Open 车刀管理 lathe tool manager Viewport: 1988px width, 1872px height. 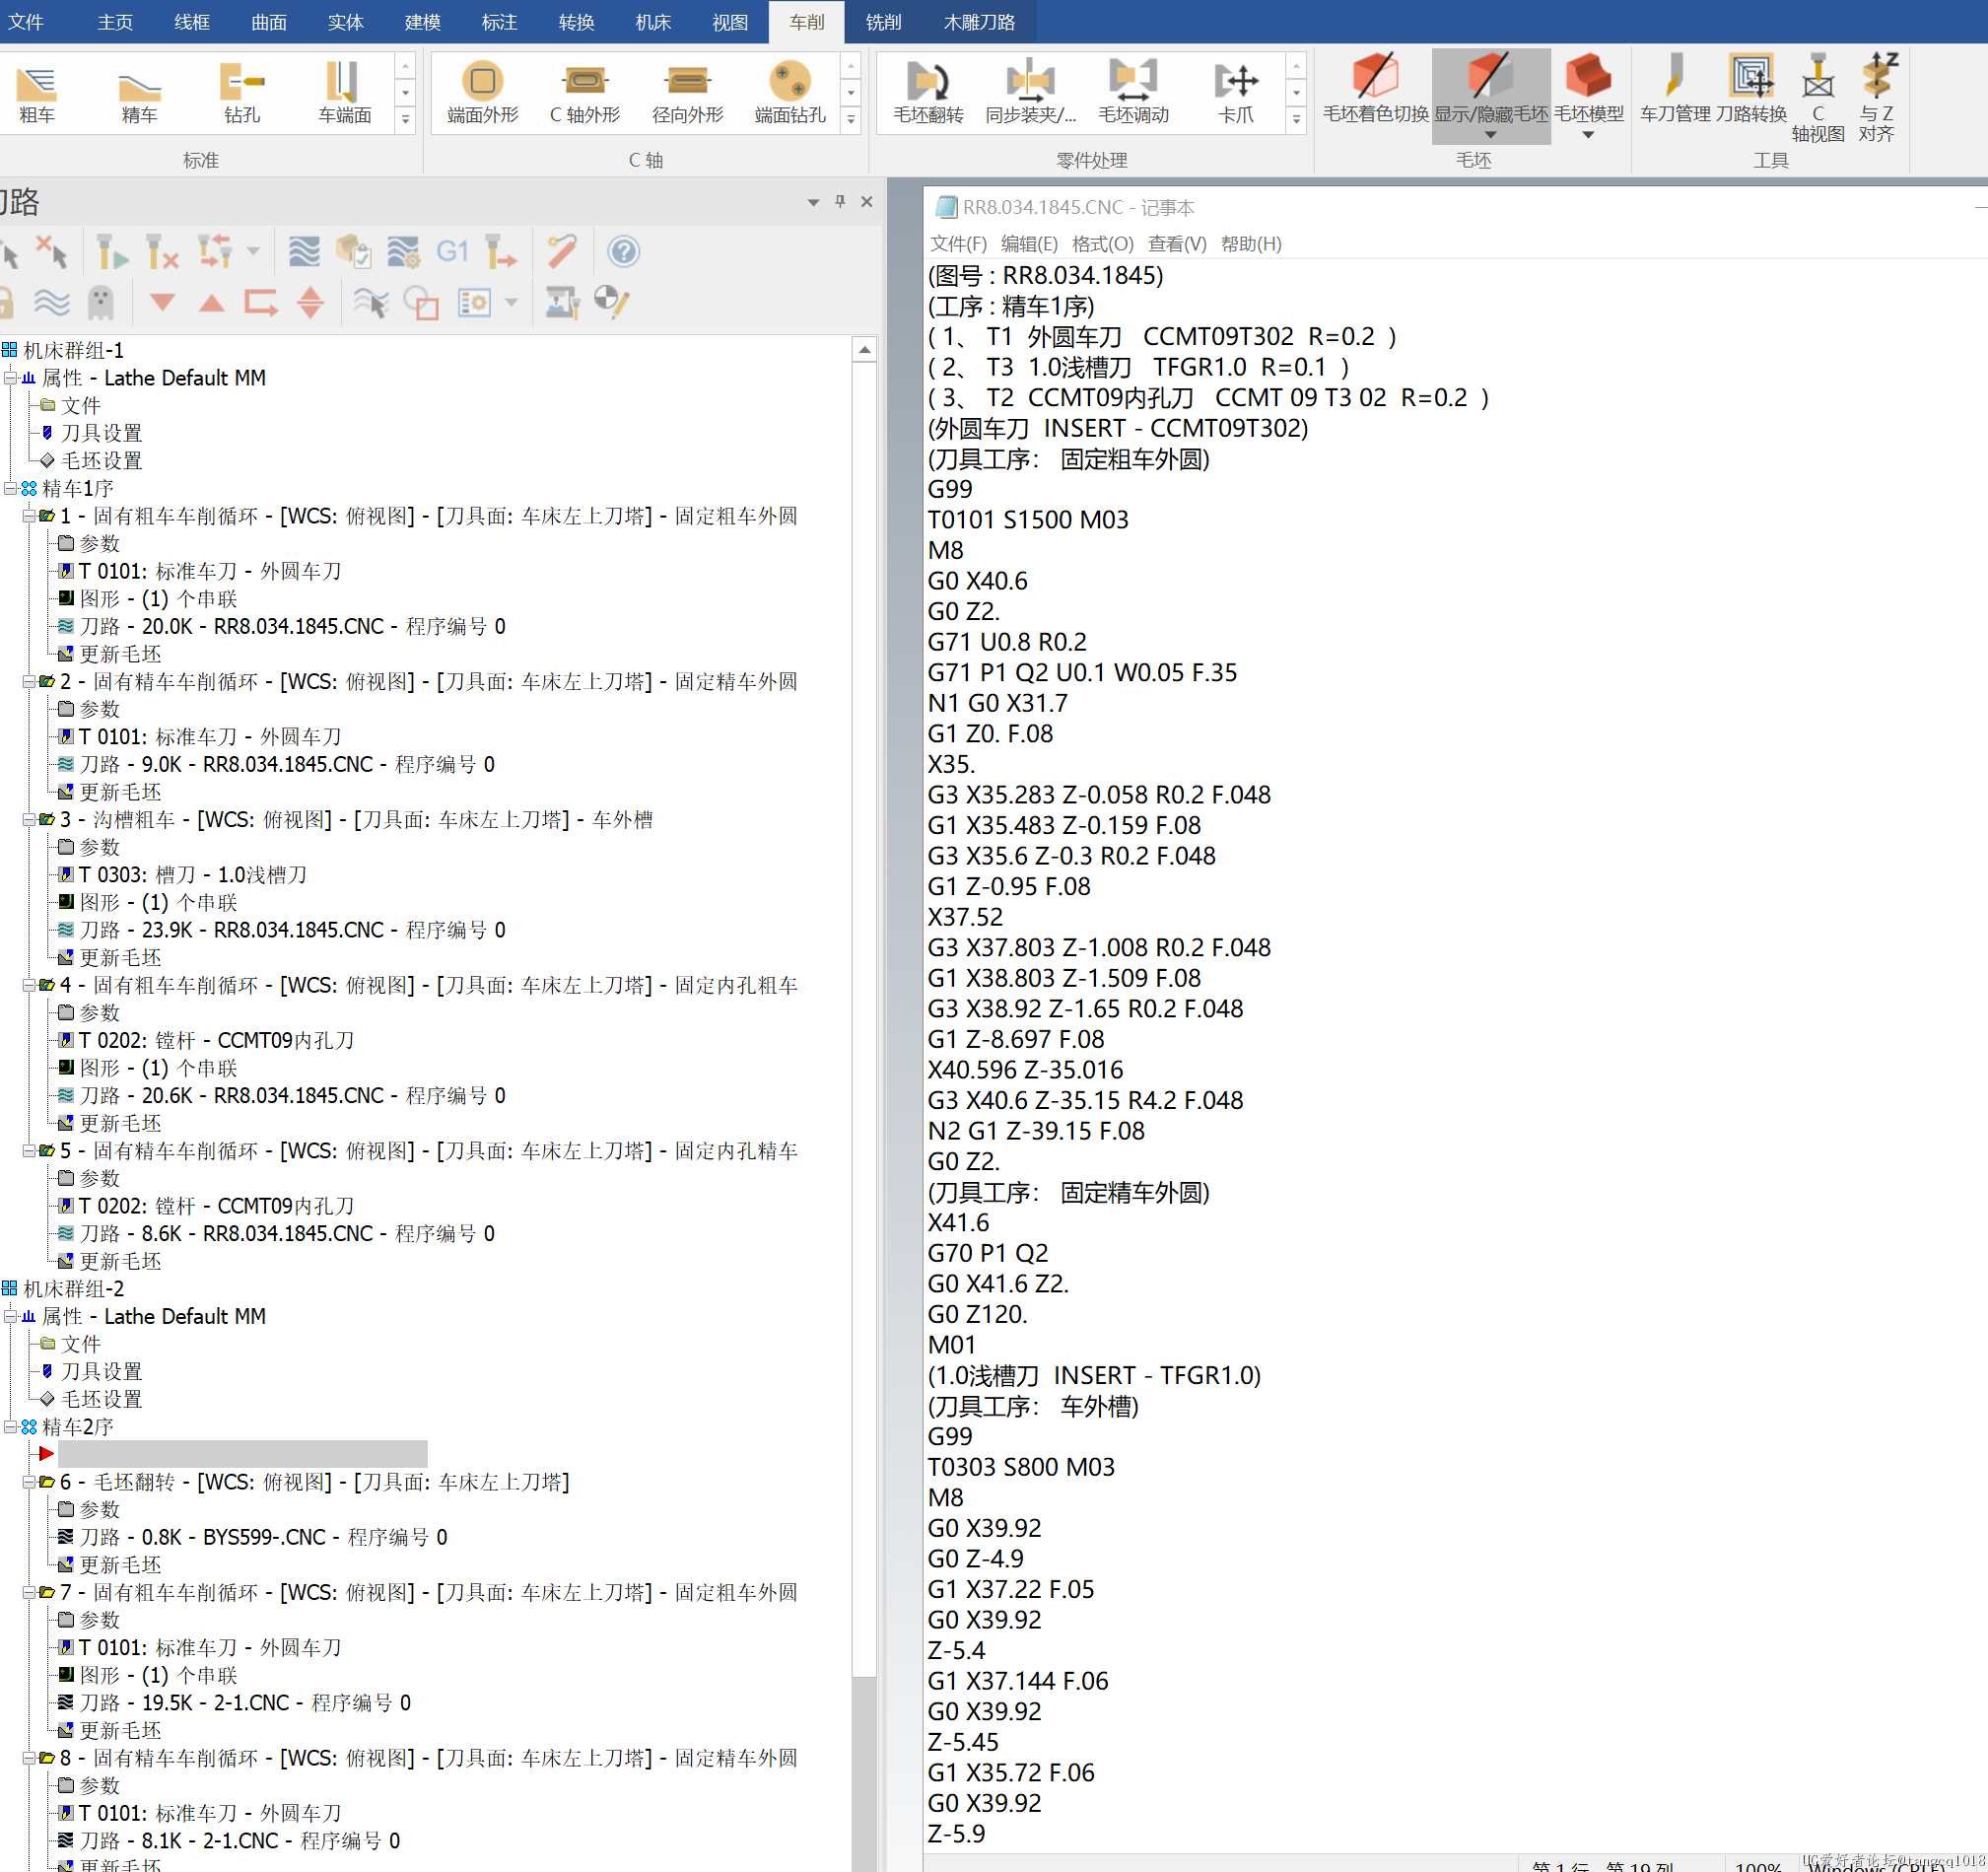tap(1675, 88)
